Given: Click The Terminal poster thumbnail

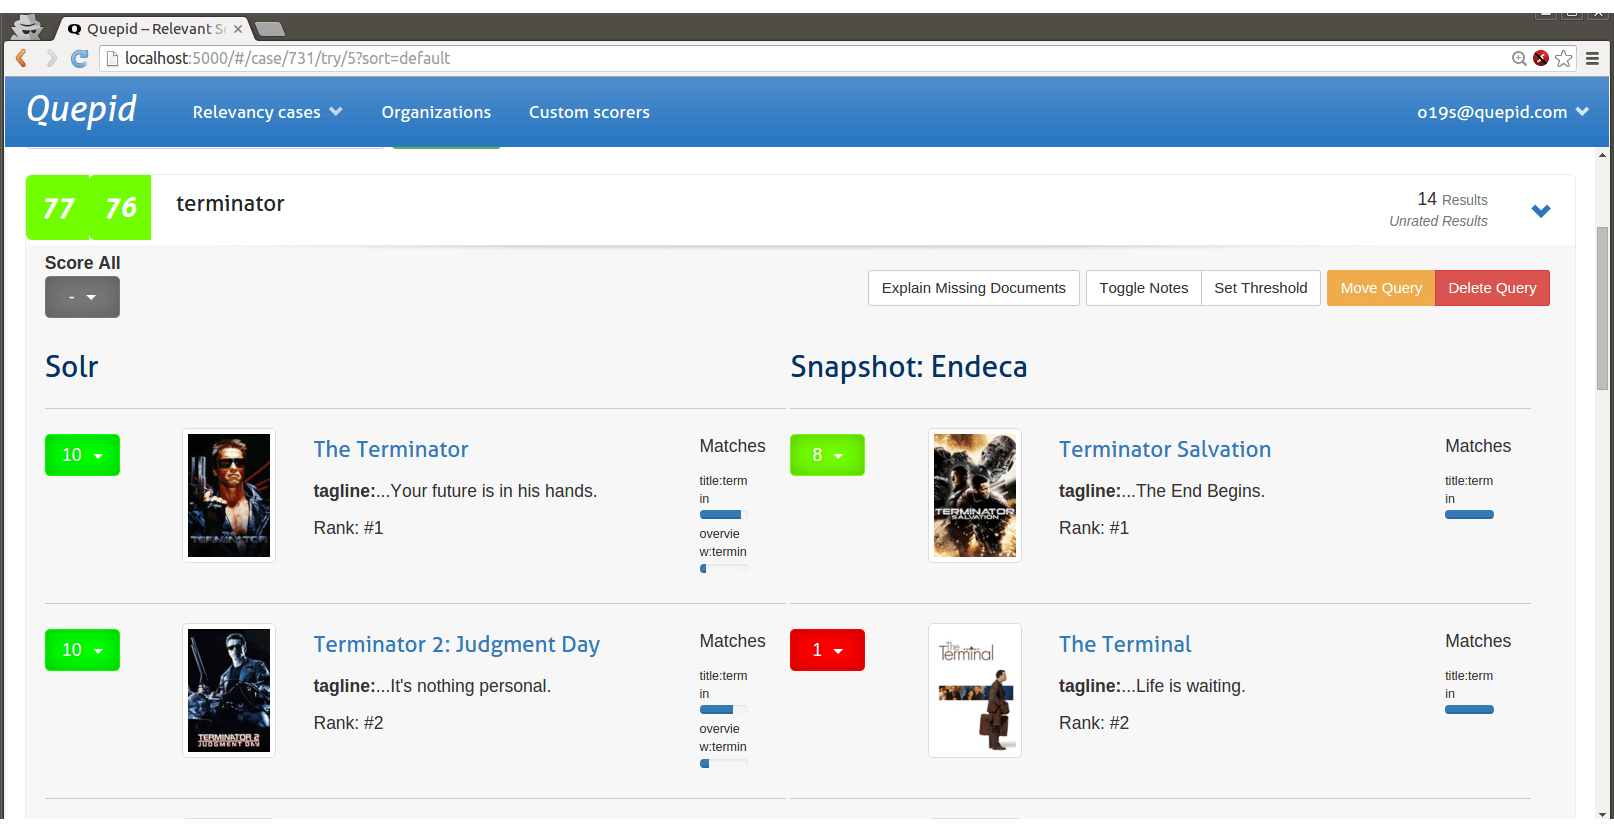Looking at the screenshot, I should pos(975,690).
